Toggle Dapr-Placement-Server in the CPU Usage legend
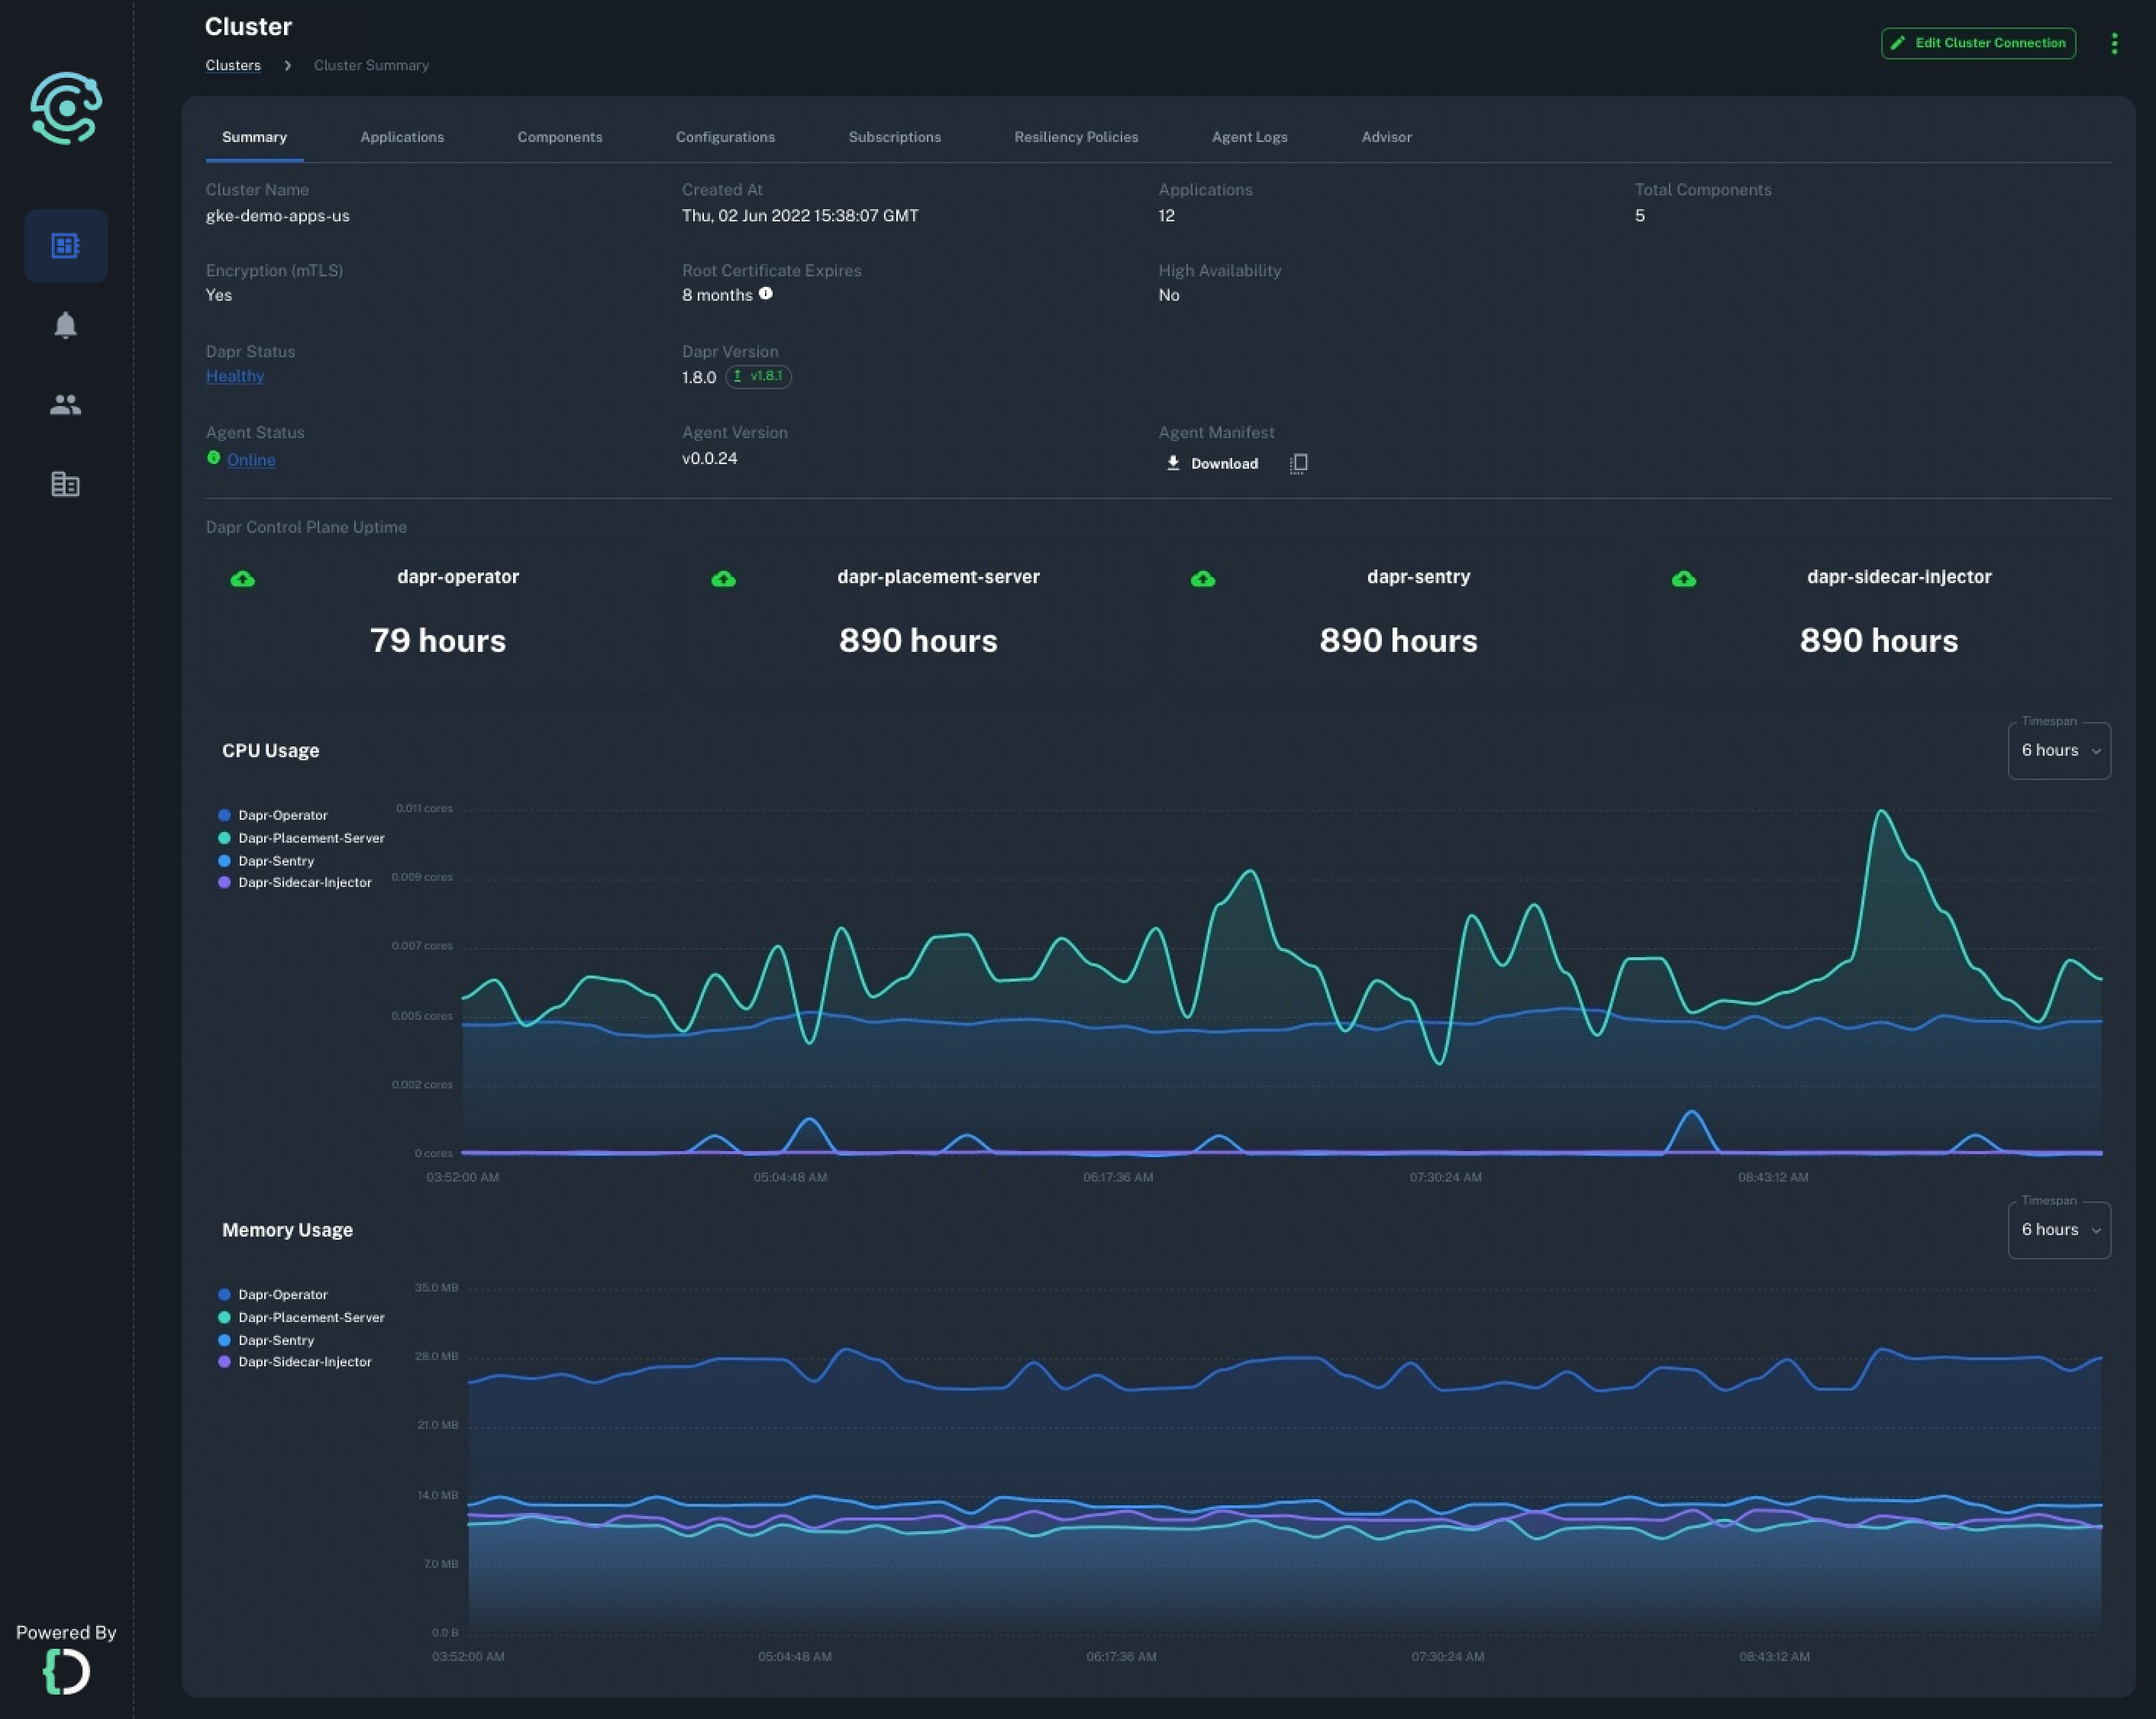The height and width of the screenshot is (1719, 2156). 310,838
